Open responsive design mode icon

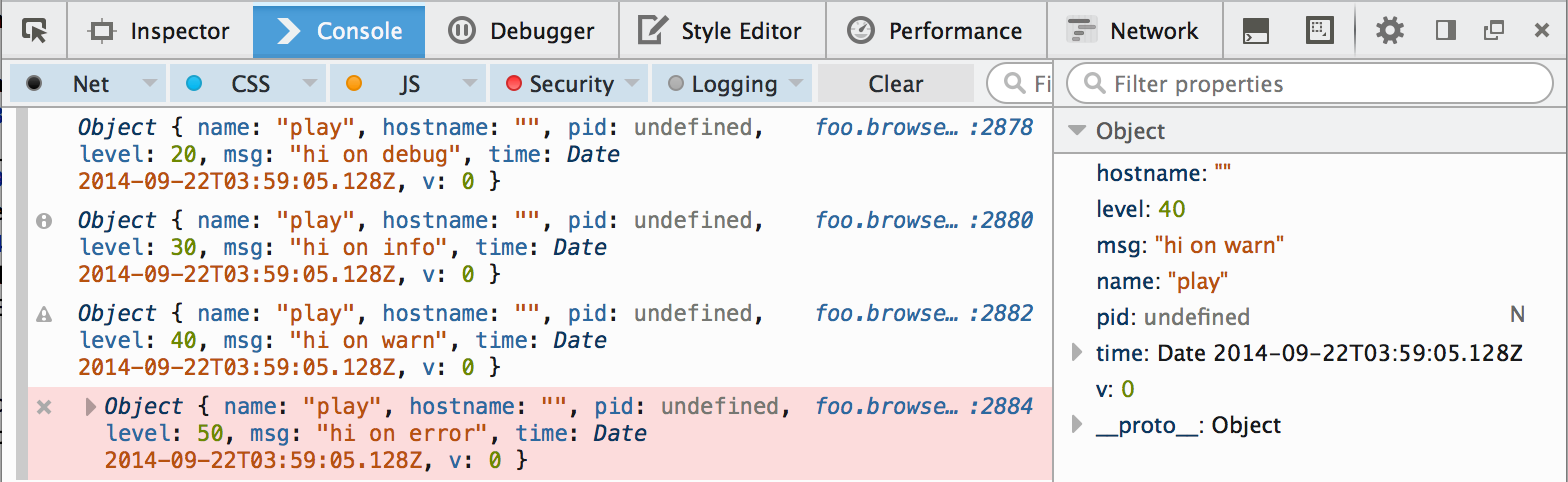click(x=1320, y=31)
